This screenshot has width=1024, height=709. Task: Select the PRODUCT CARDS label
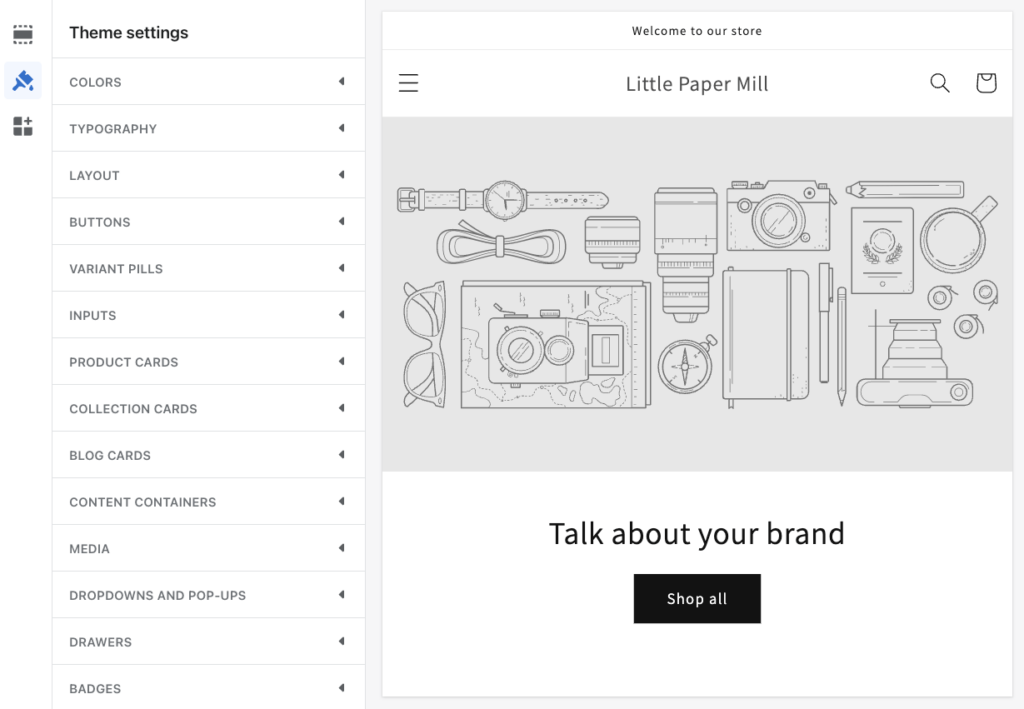click(x=123, y=362)
